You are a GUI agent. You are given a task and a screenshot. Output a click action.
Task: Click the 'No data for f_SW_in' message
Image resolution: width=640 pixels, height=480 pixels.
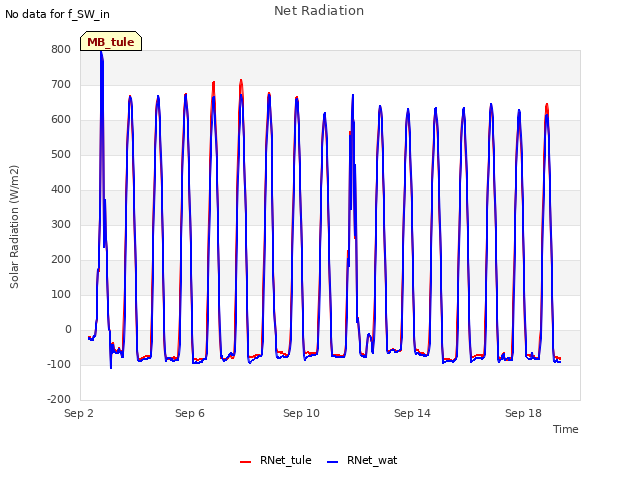pyautogui.click(x=57, y=14)
